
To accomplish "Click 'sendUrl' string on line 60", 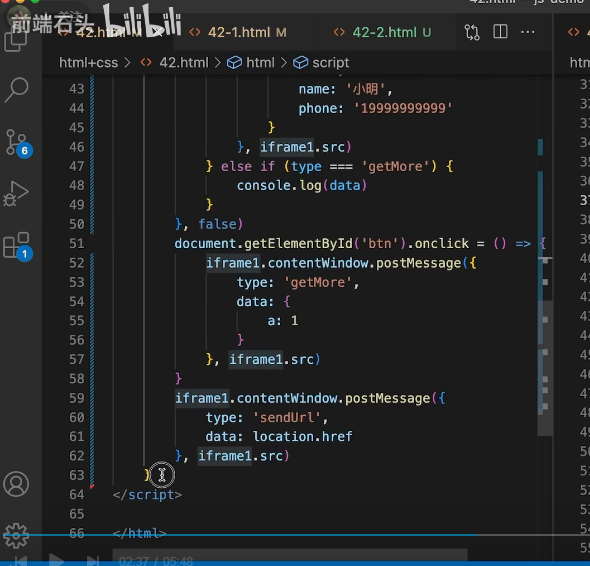I will click(287, 417).
